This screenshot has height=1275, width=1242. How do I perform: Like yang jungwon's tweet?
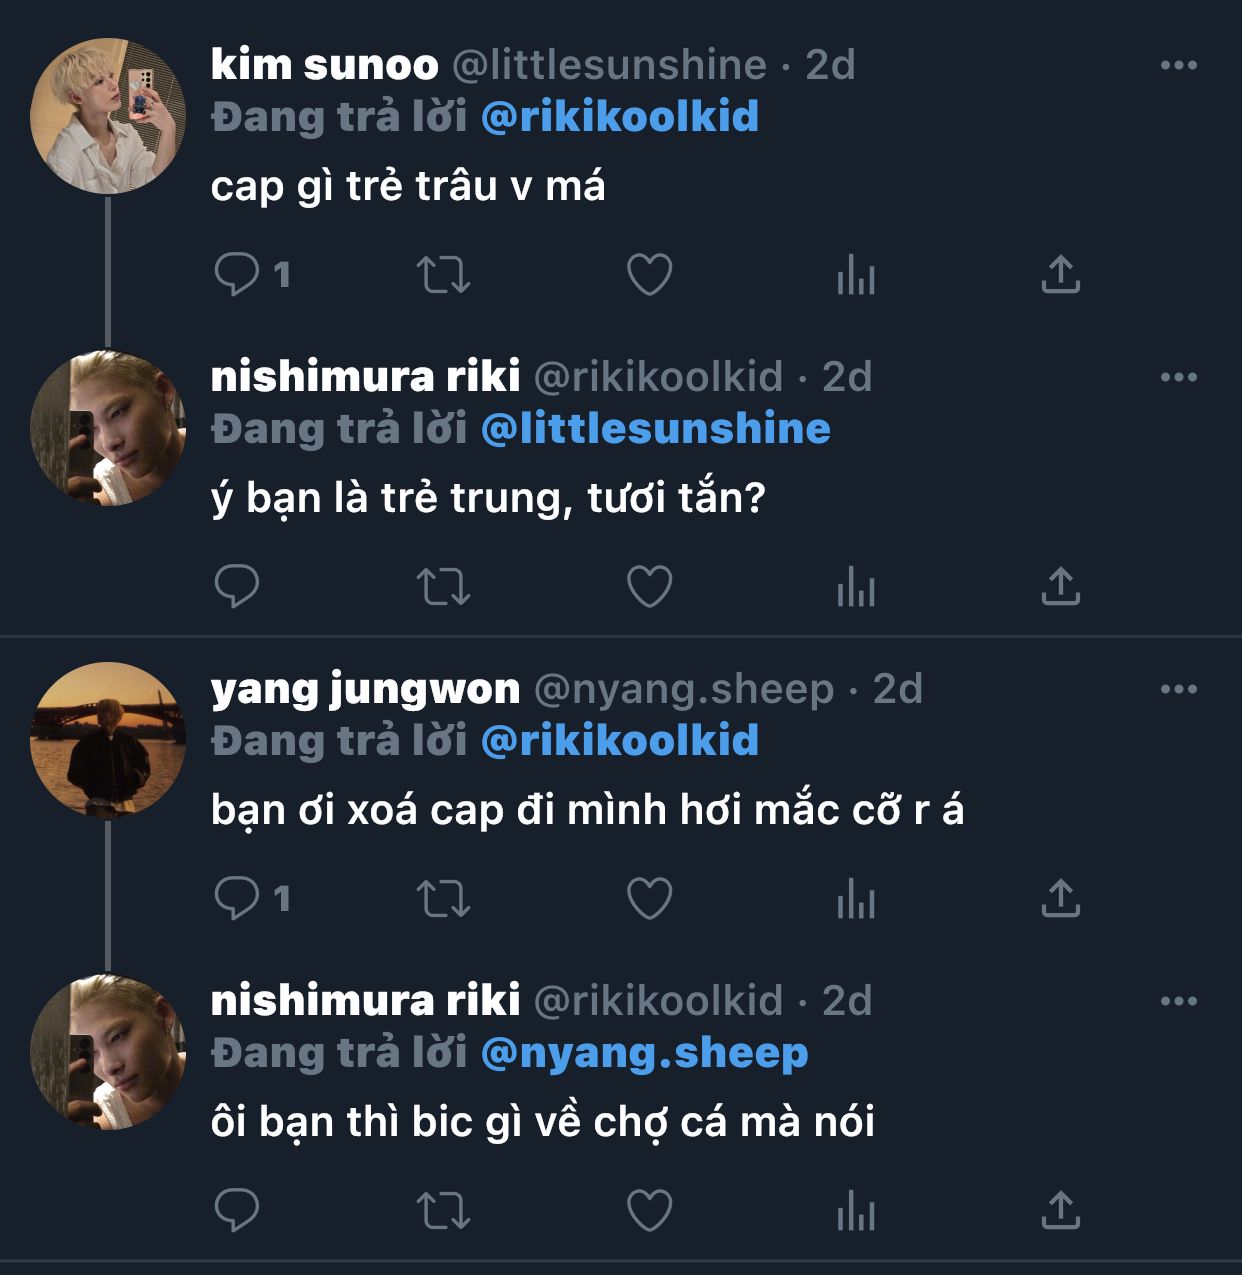(649, 898)
